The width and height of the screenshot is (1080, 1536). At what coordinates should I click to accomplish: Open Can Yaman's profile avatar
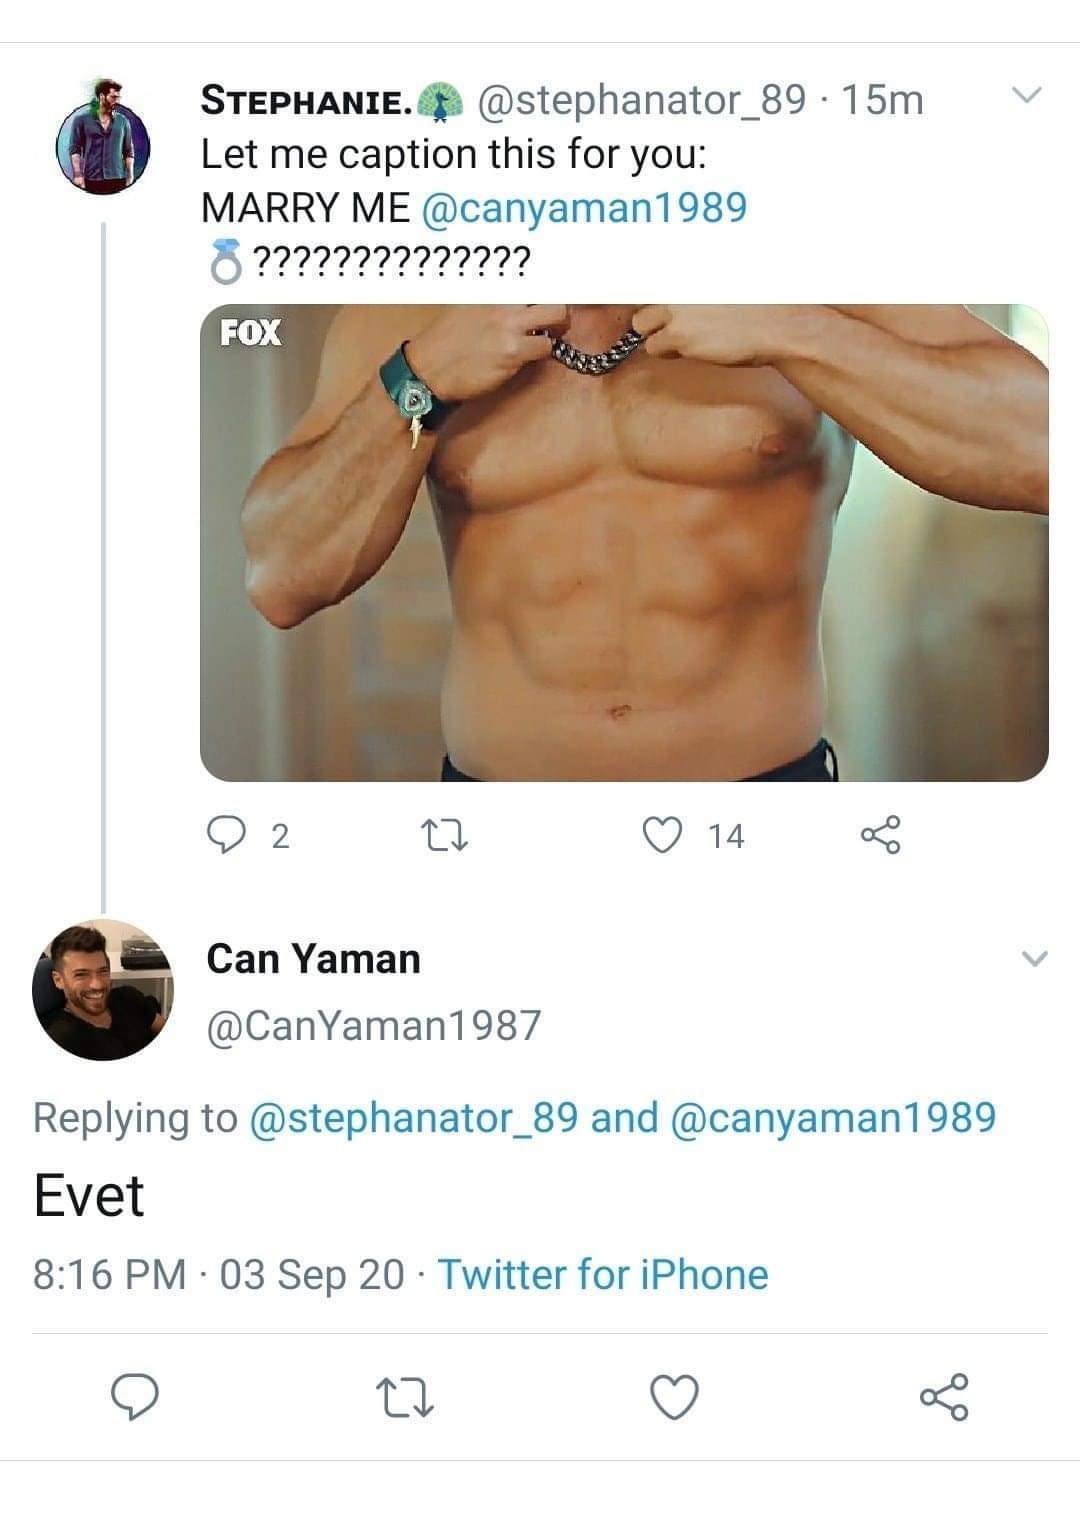[x=102, y=989]
